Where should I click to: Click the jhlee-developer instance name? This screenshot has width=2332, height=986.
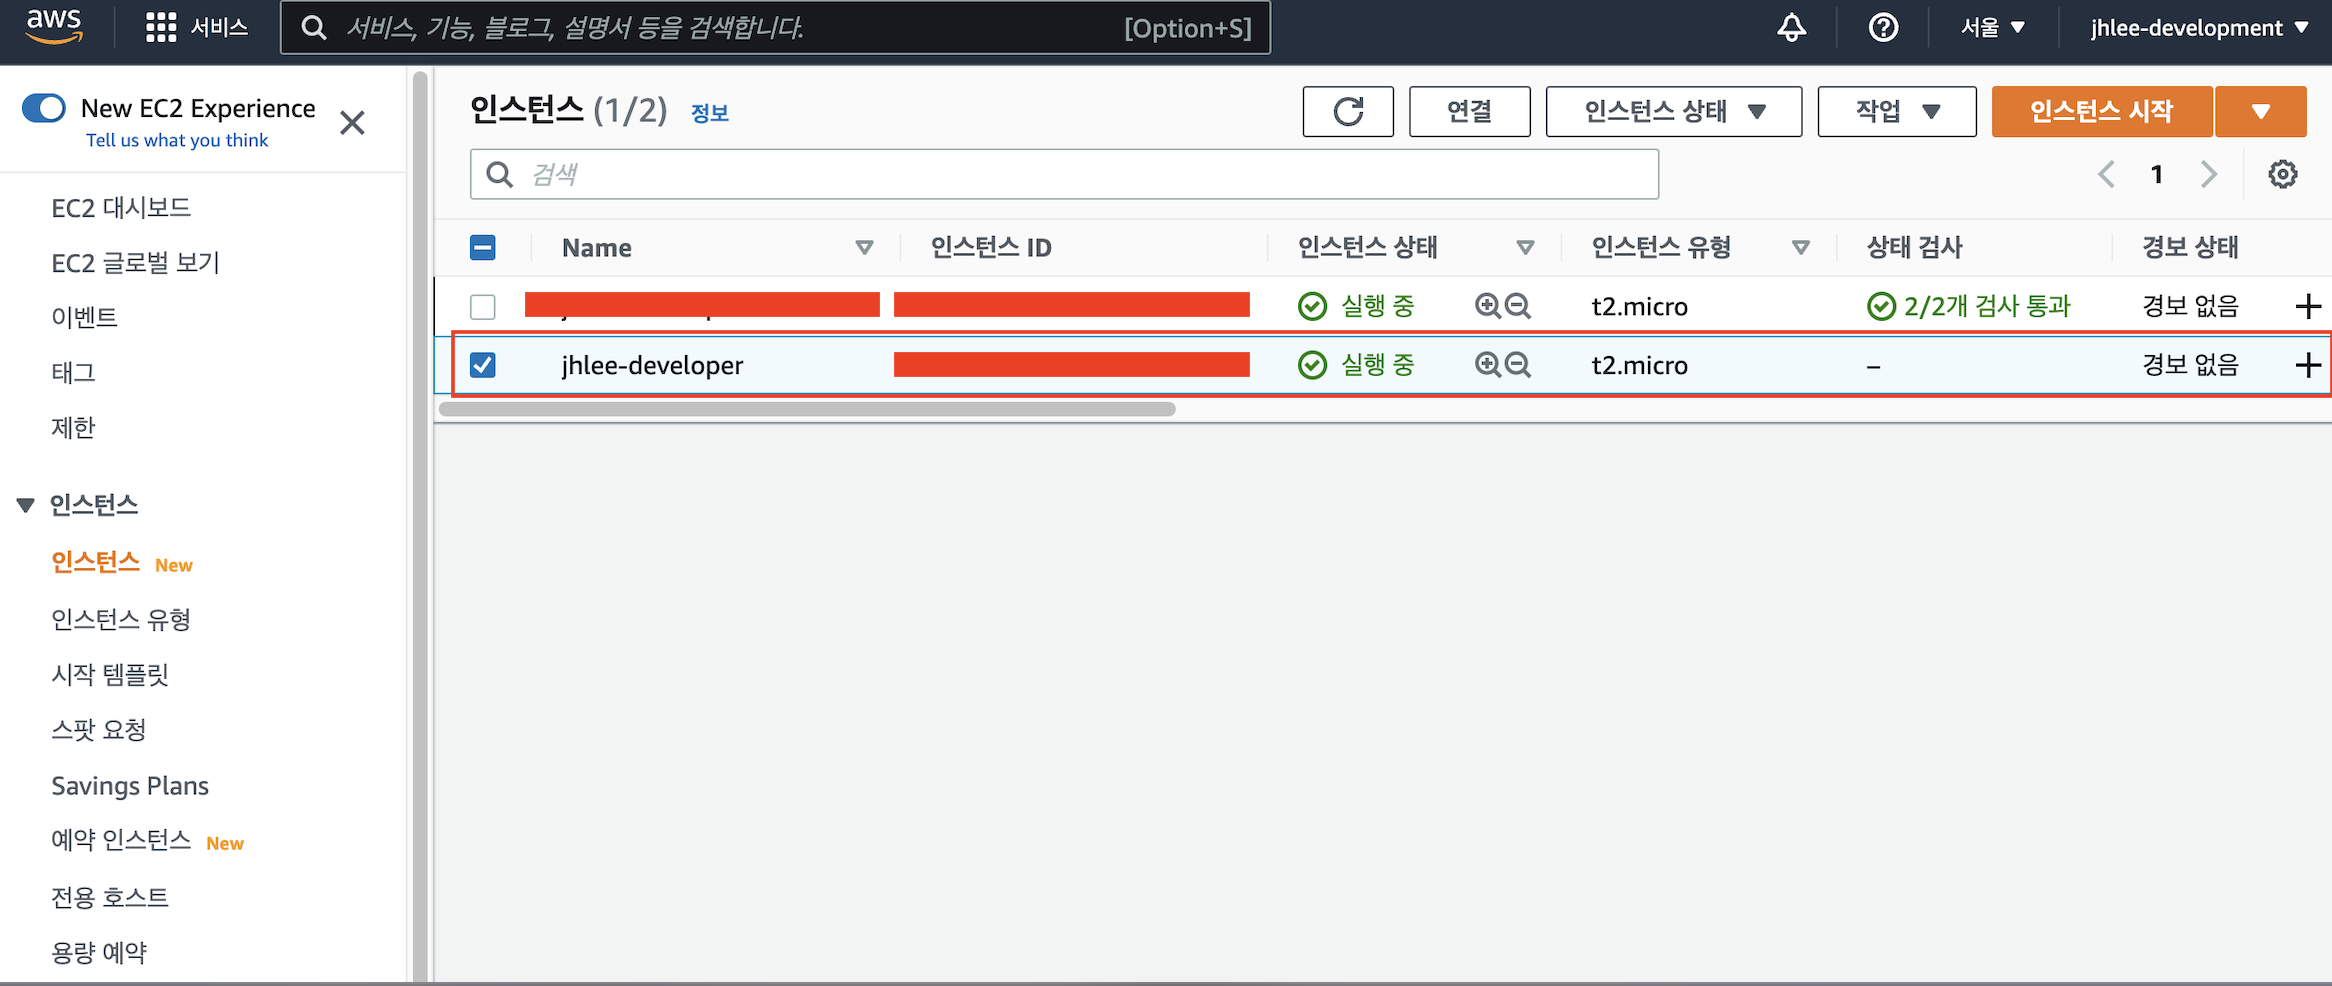click(652, 365)
